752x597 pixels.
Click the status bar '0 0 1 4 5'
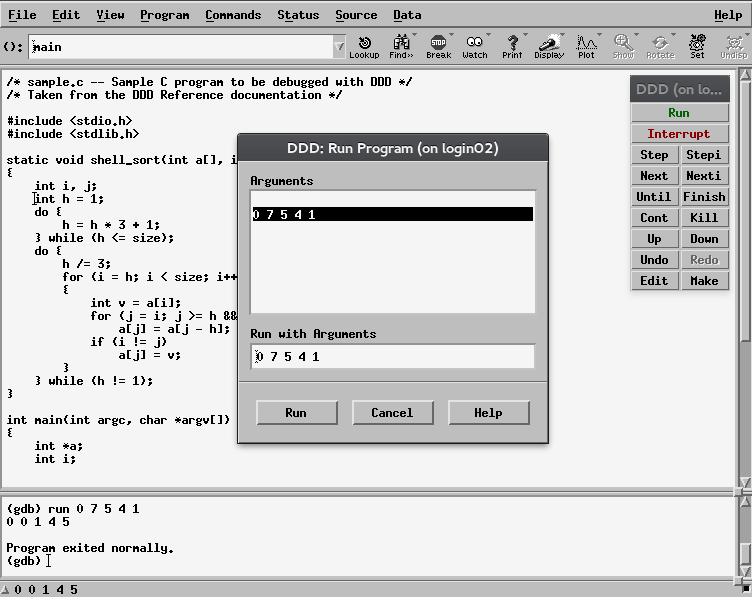(x=46, y=589)
